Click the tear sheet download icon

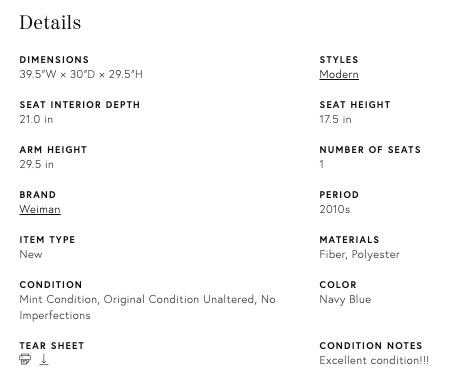(44, 359)
